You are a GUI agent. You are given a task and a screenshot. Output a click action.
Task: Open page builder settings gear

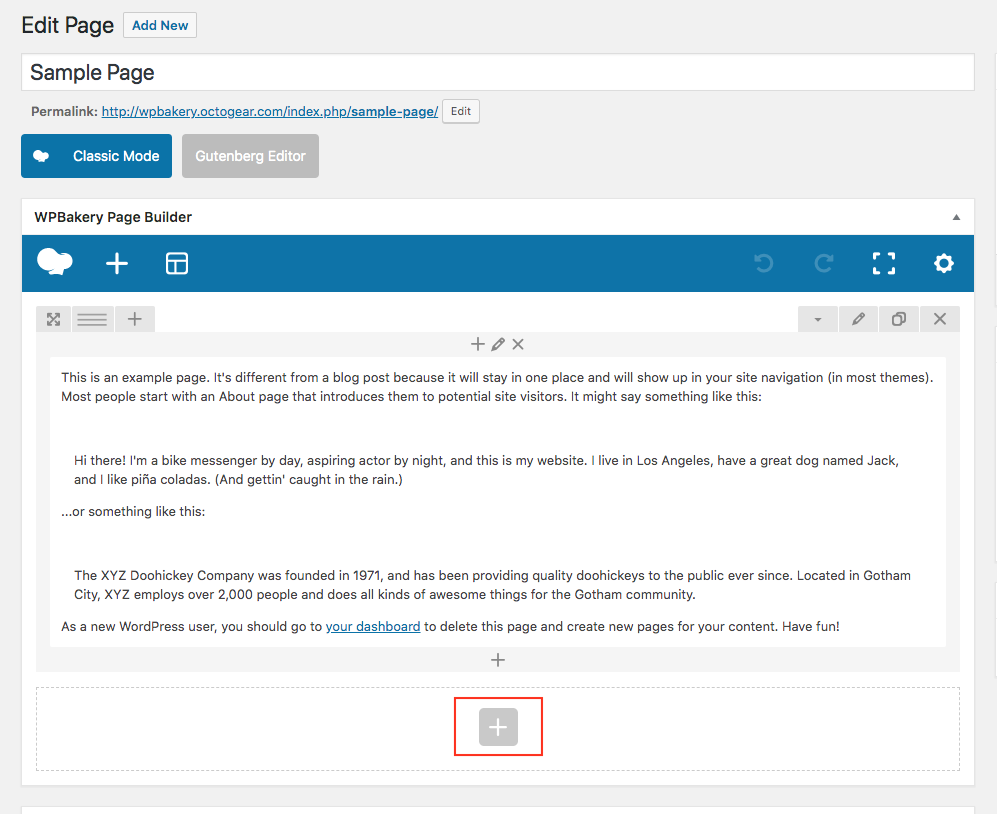point(944,264)
